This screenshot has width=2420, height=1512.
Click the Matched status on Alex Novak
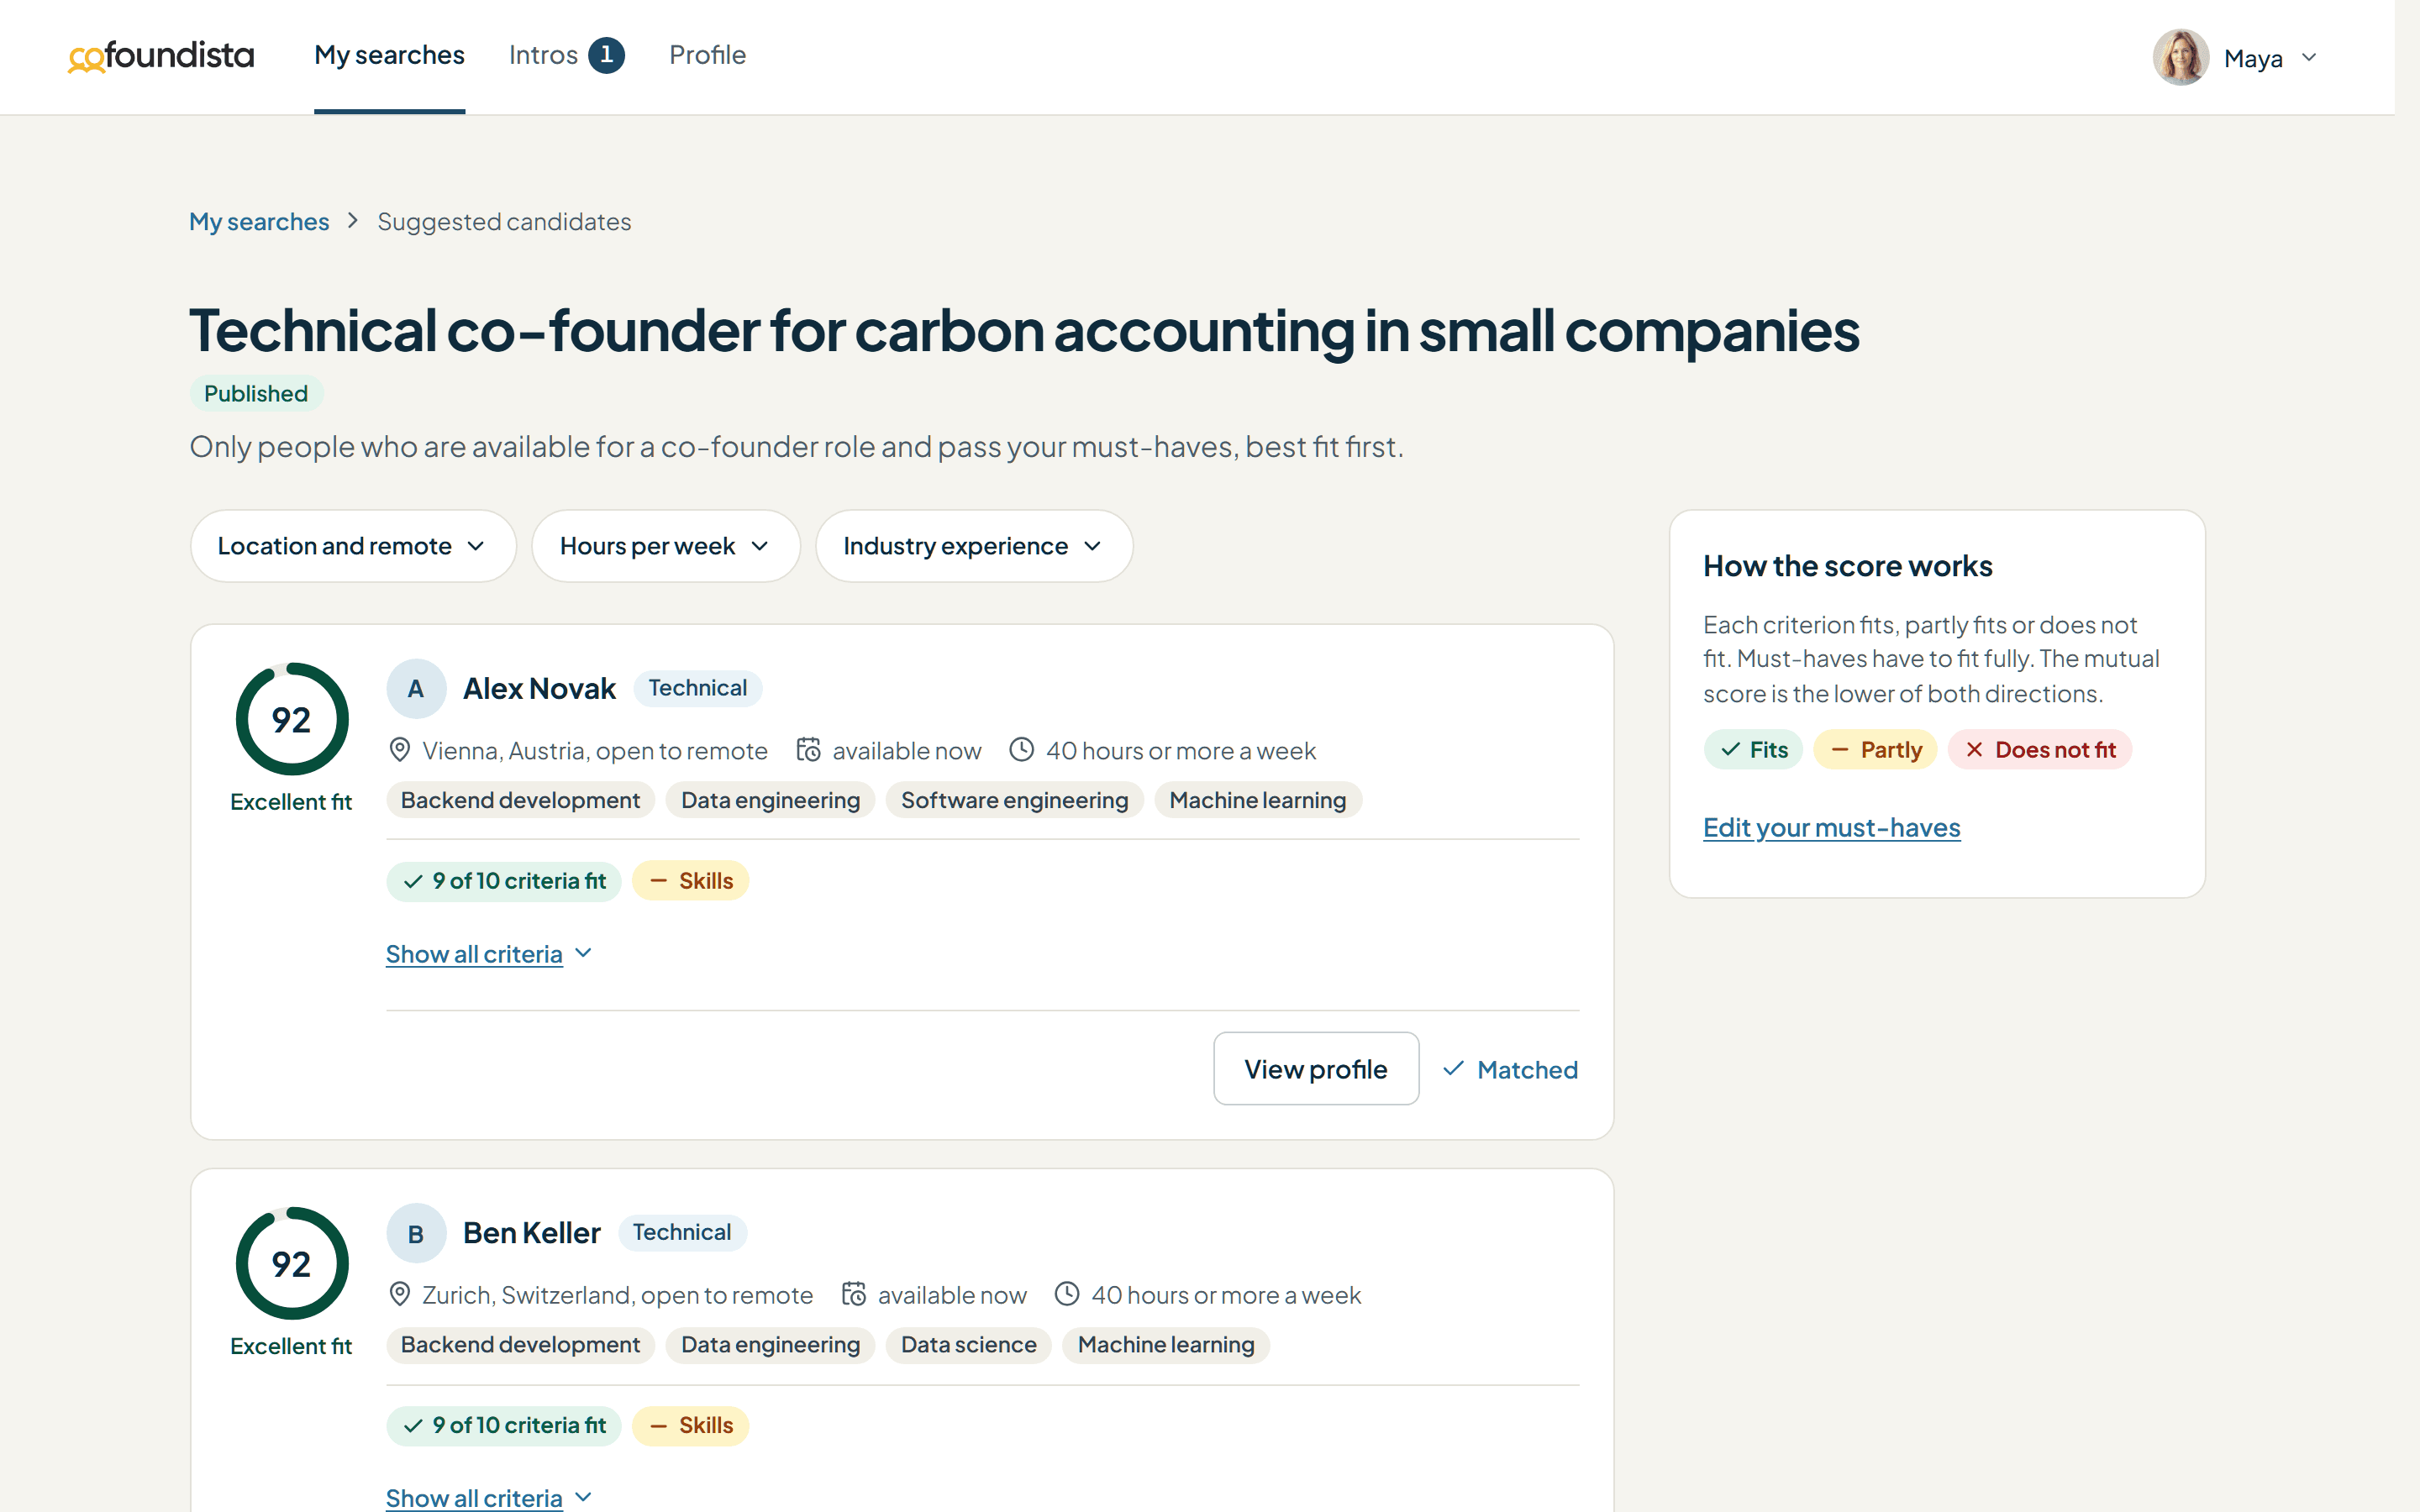pyautogui.click(x=1510, y=1069)
